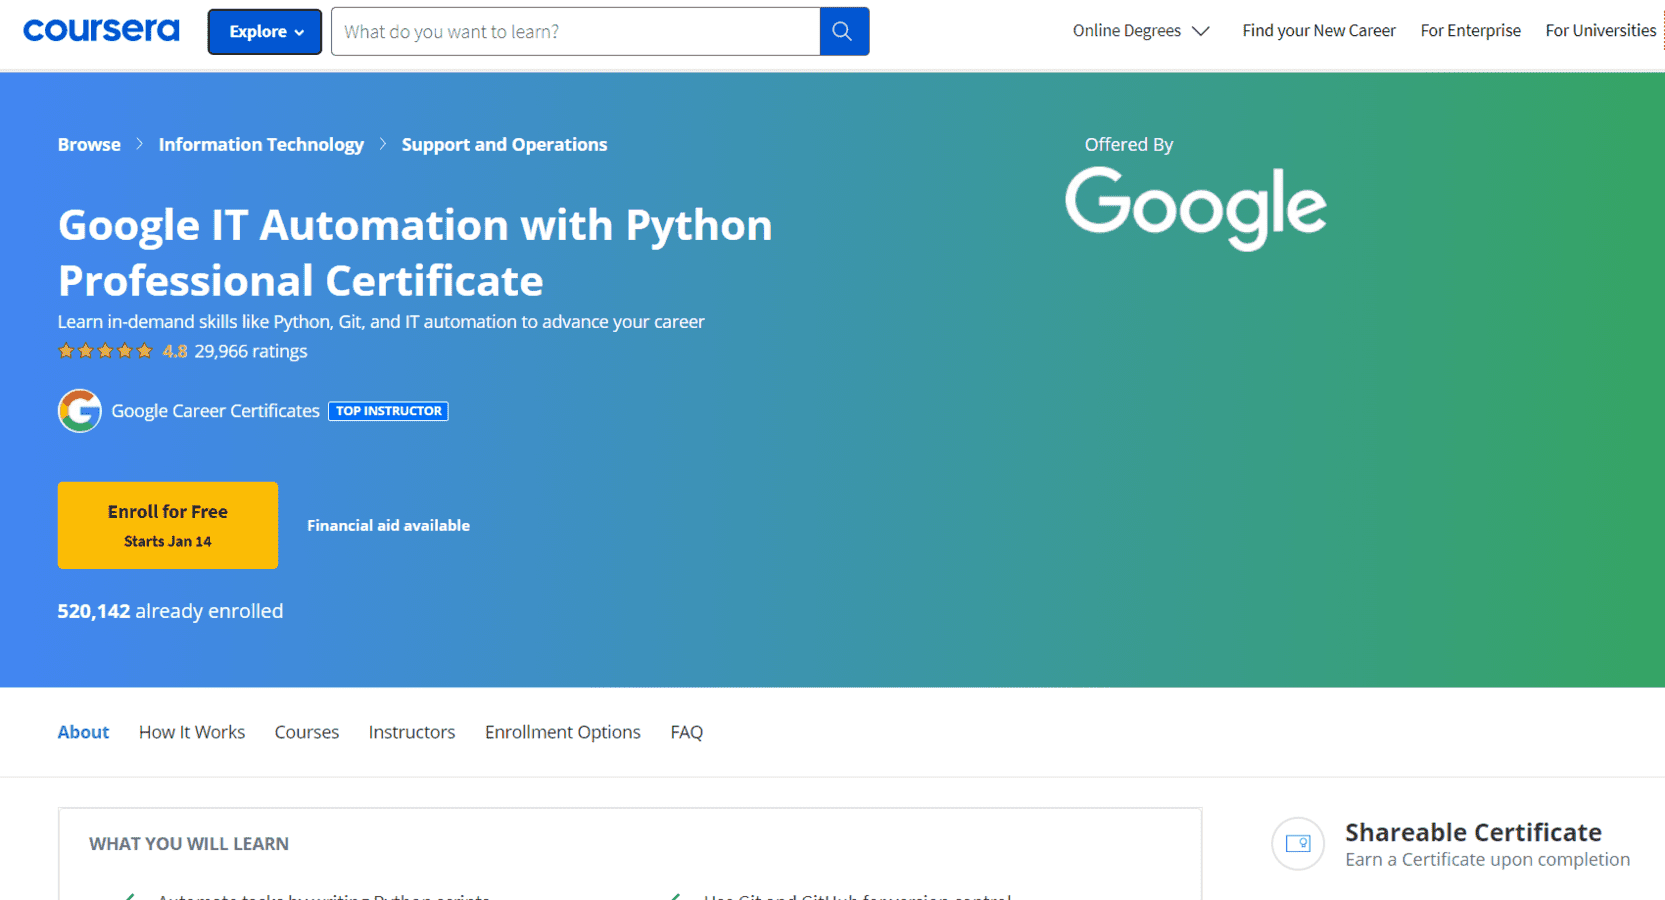Click the green checkmark beside Python scripts item
This screenshot has height=900, width=1665.
pos(130,894)
